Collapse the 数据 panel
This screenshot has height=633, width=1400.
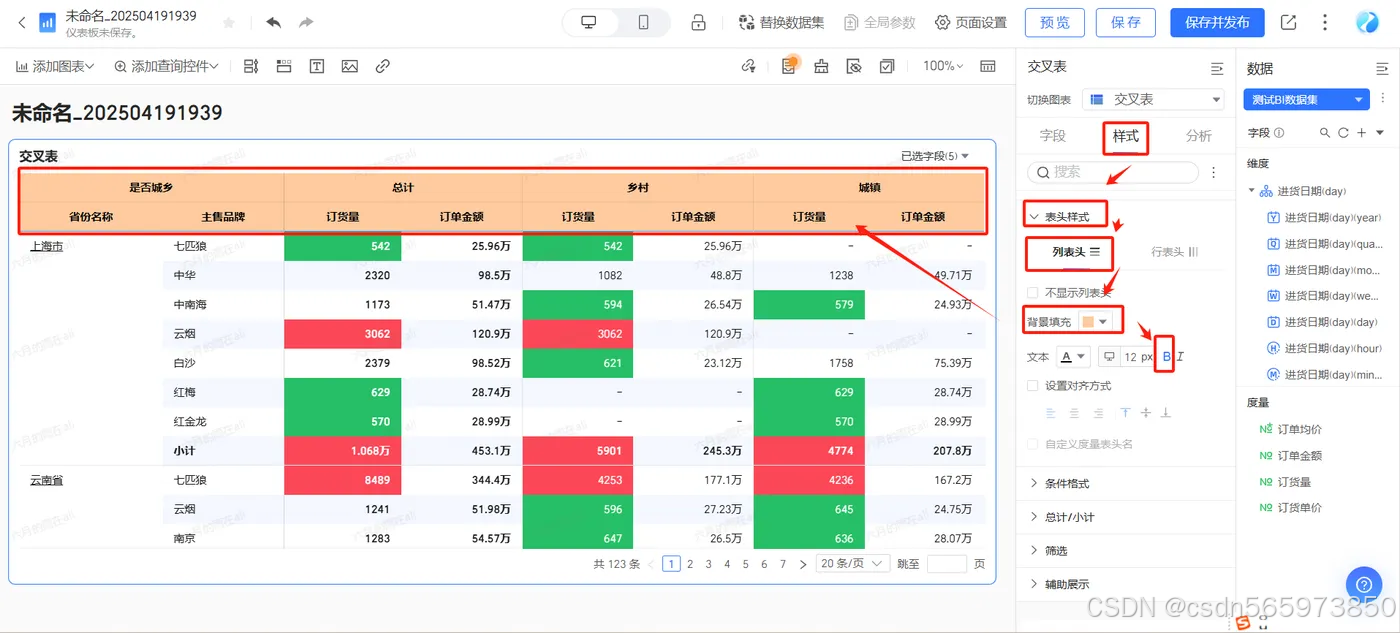click(1382, 69)
